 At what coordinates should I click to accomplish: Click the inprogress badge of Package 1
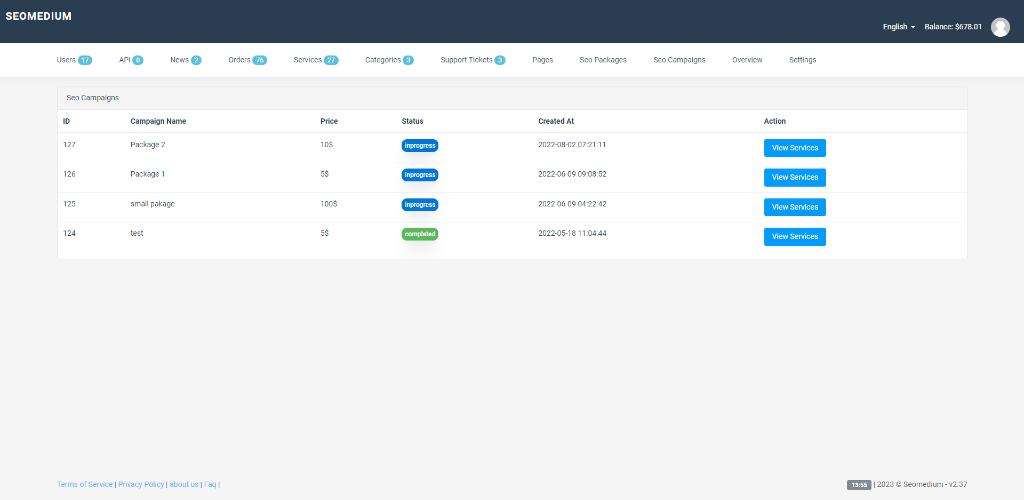pyautogui.click(x=420, y=175)
